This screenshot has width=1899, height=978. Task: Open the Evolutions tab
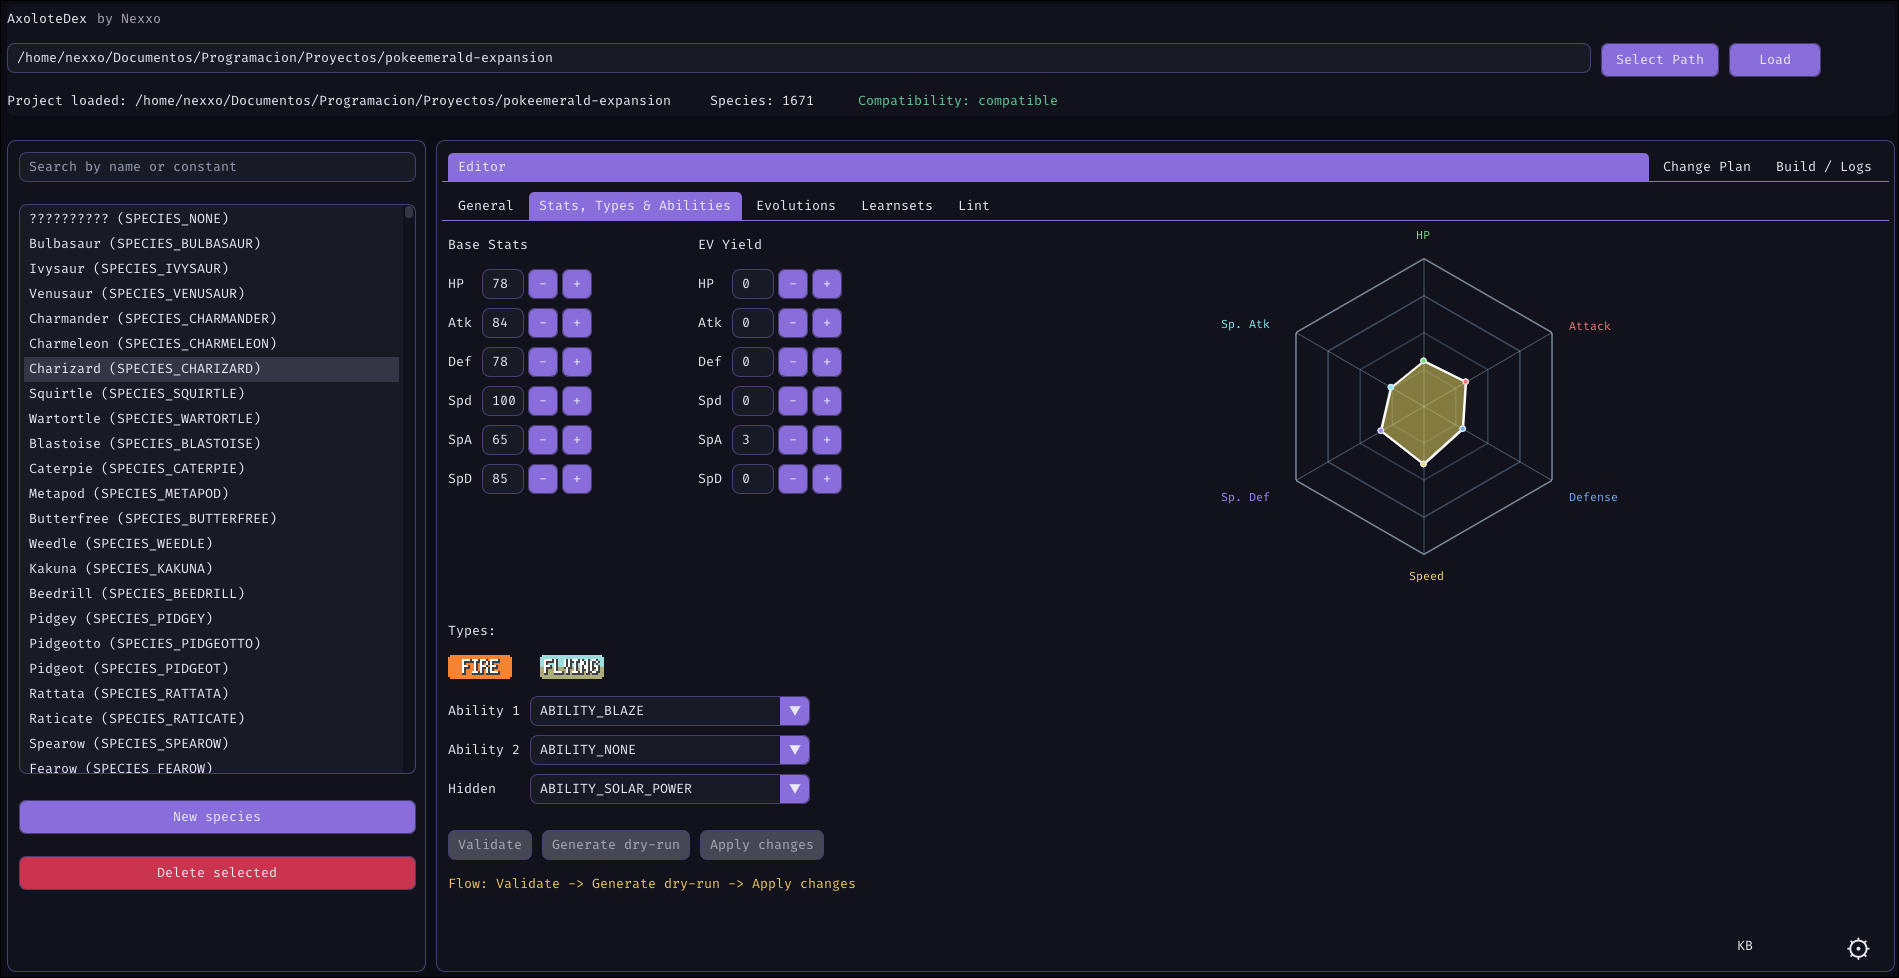point(796,206)
